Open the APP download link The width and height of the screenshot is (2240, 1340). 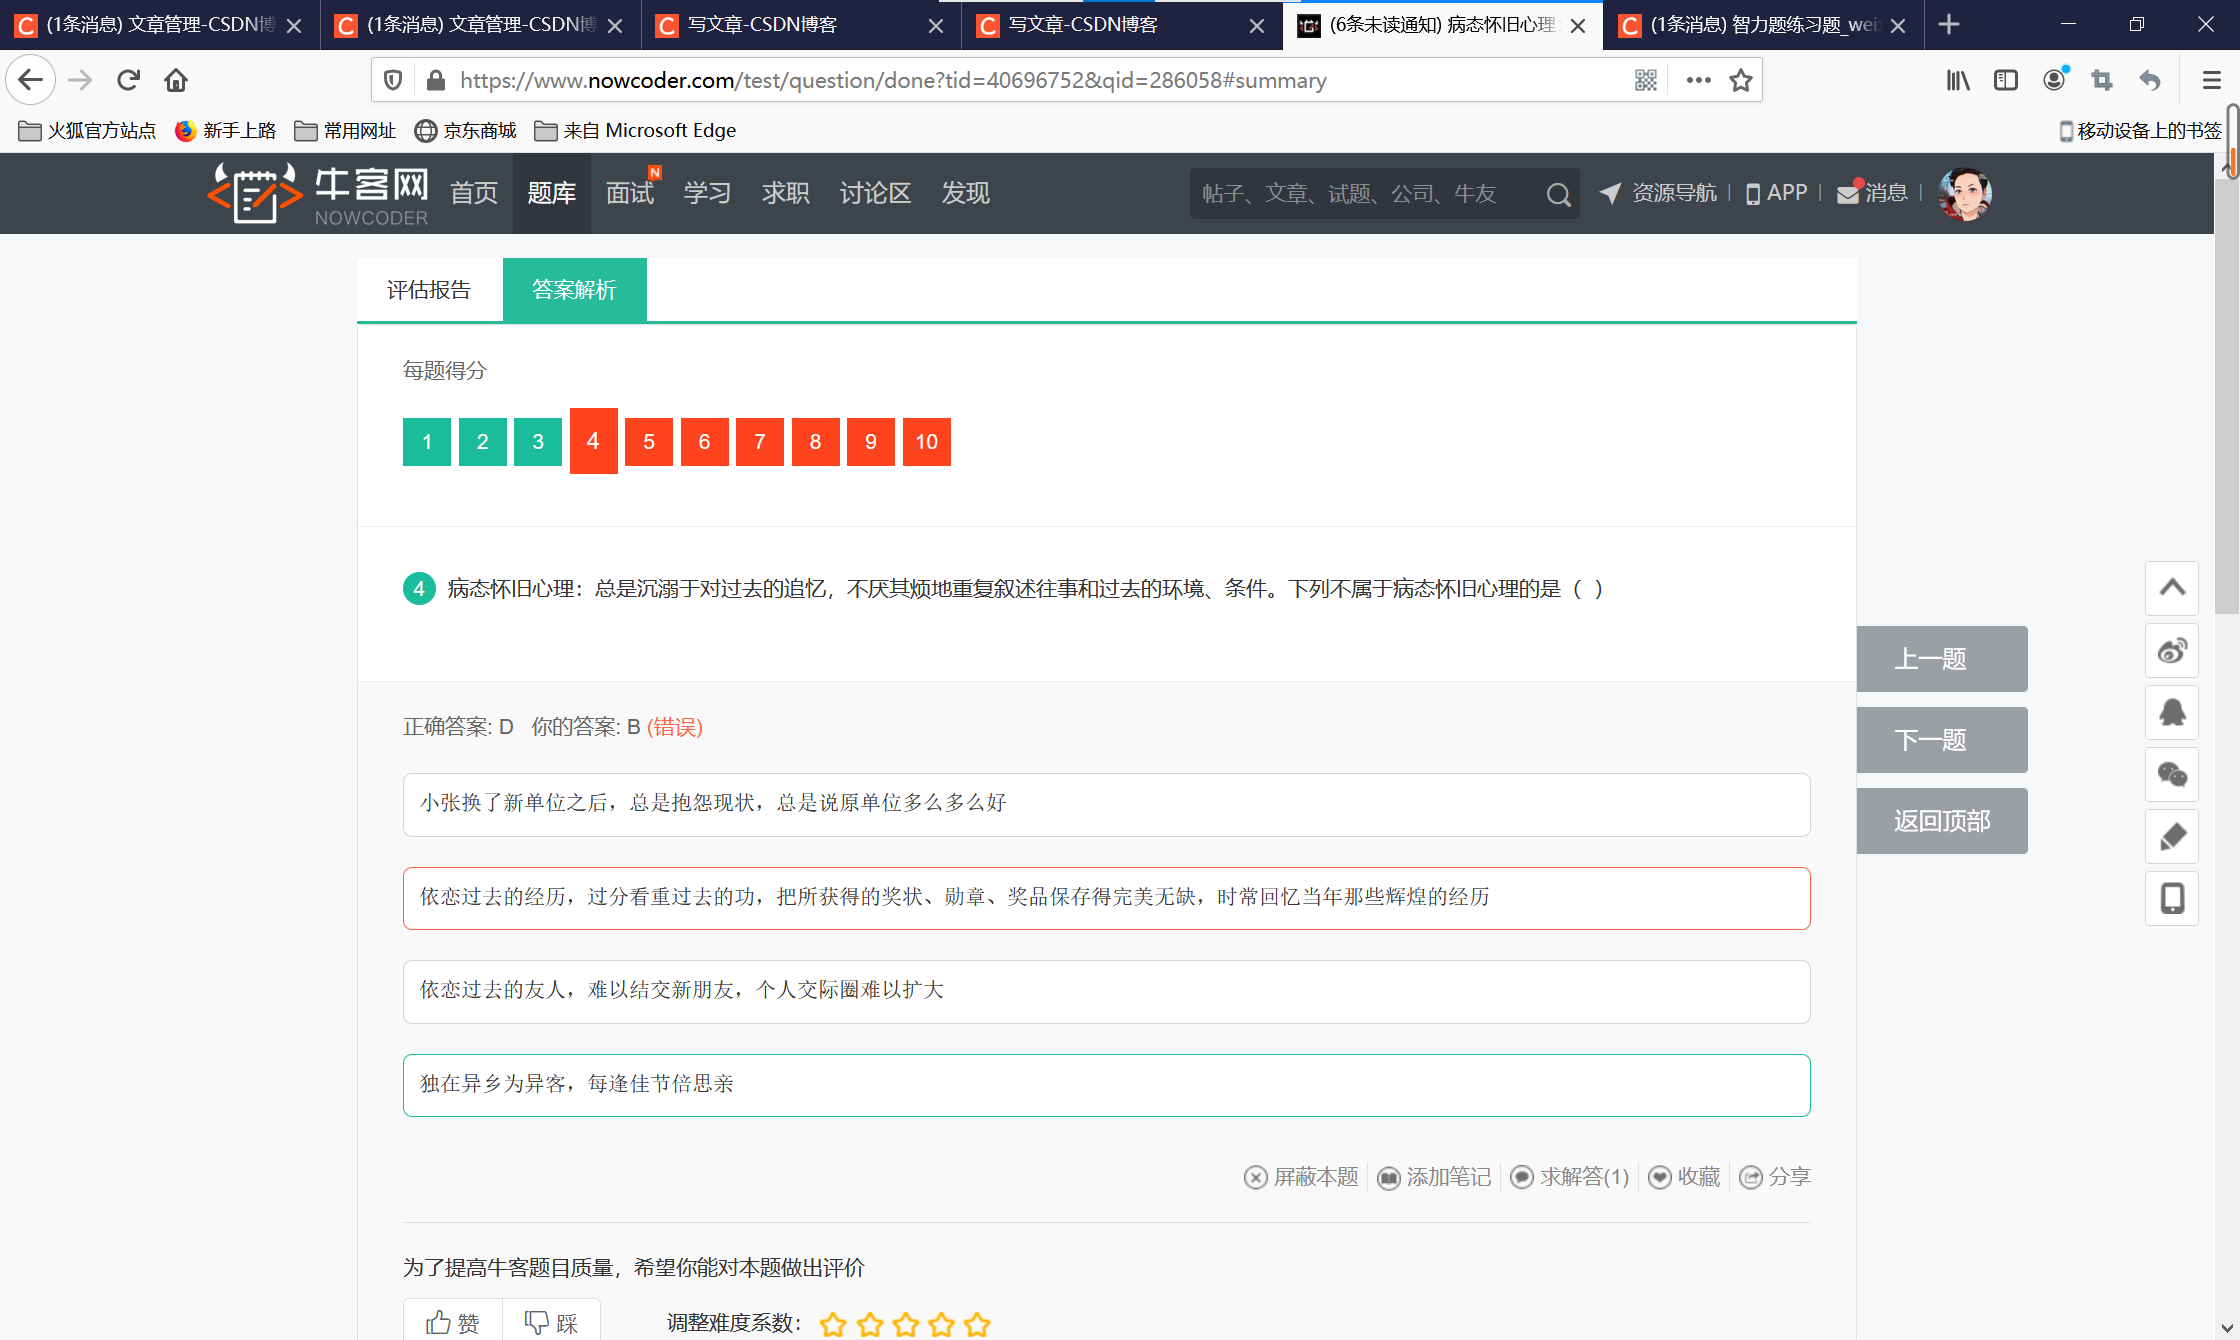pyautogui.click(x=1776, y=193)
